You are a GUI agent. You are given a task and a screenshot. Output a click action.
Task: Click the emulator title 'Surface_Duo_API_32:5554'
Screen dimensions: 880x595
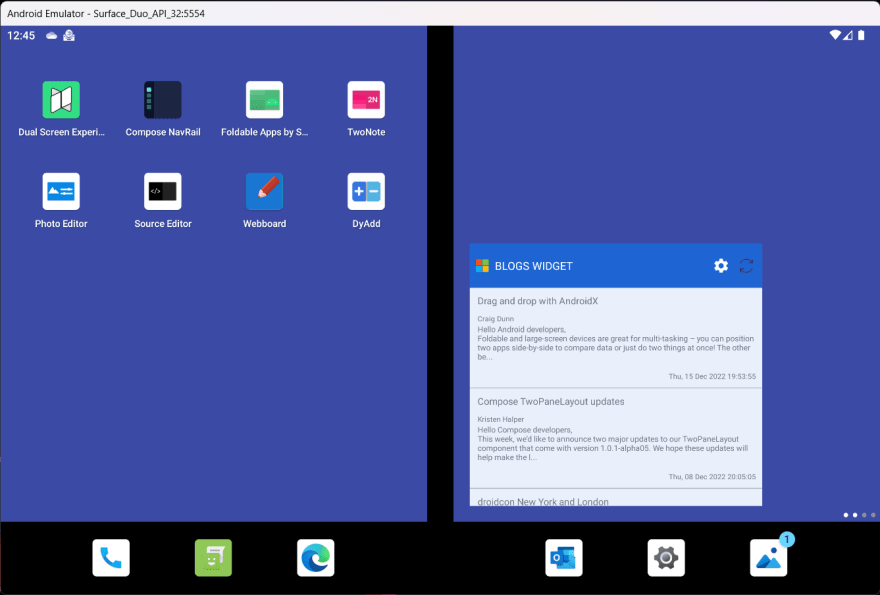[x=149, y=13]
